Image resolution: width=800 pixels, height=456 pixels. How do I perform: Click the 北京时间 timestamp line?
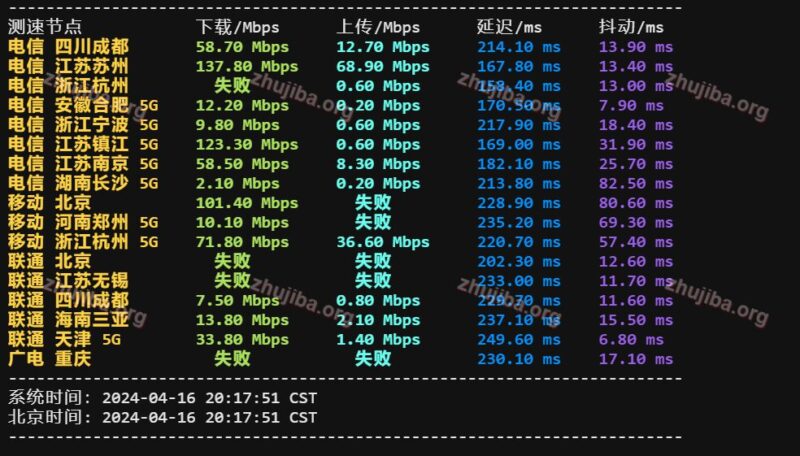(163, 417)
